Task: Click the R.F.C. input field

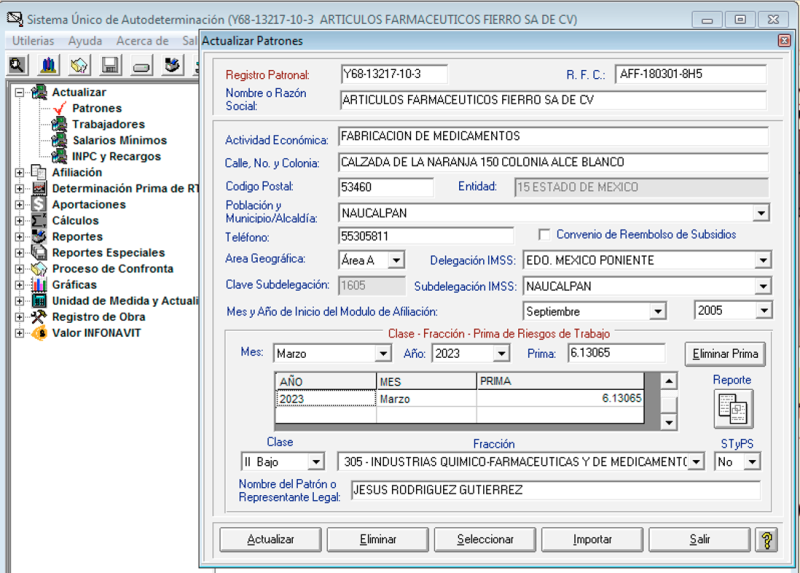Action: pyautogui.click(x=690, y=74)
